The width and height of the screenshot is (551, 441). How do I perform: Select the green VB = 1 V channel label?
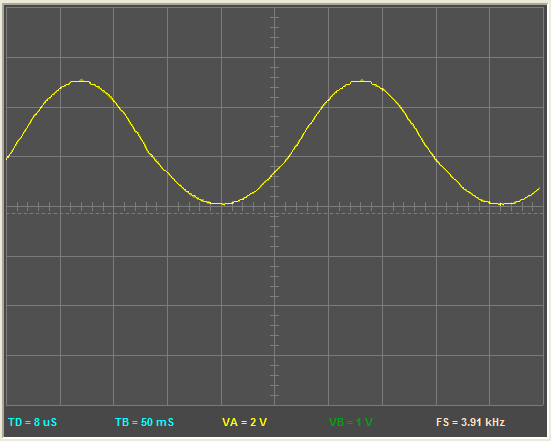(x=351, y=422)
